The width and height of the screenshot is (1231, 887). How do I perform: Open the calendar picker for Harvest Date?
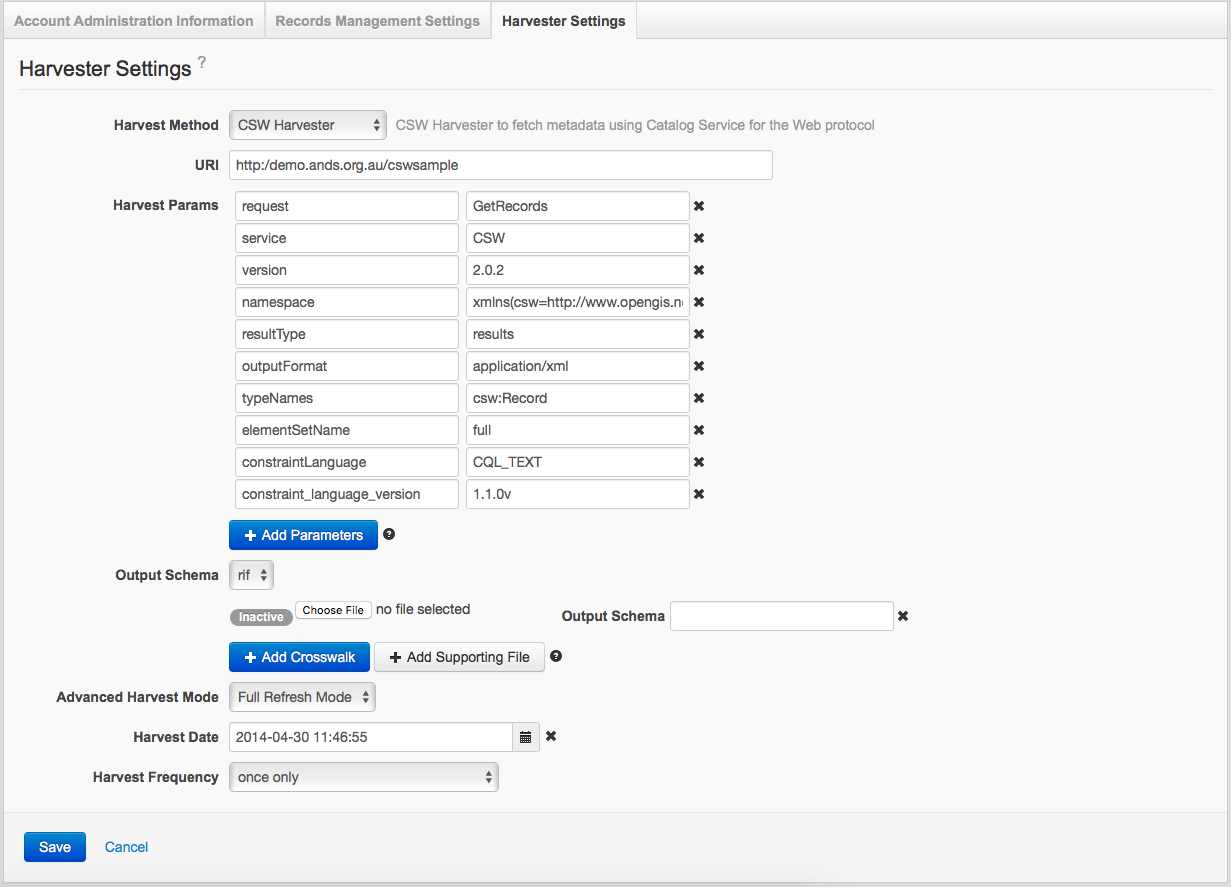(526, 737)
